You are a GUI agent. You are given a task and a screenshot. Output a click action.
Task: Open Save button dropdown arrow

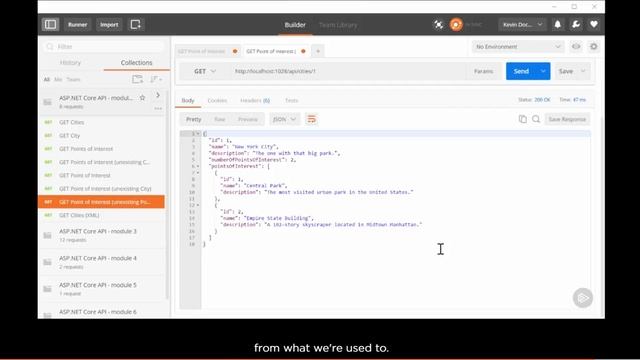pos(583,71)
